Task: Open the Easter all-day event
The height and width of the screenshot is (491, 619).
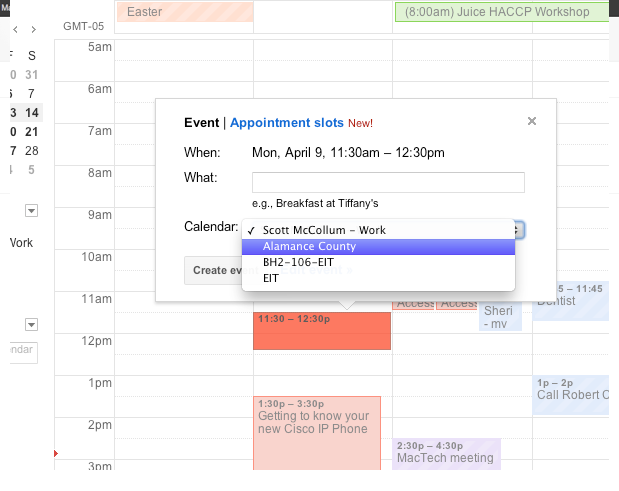Action: point(185,12)
